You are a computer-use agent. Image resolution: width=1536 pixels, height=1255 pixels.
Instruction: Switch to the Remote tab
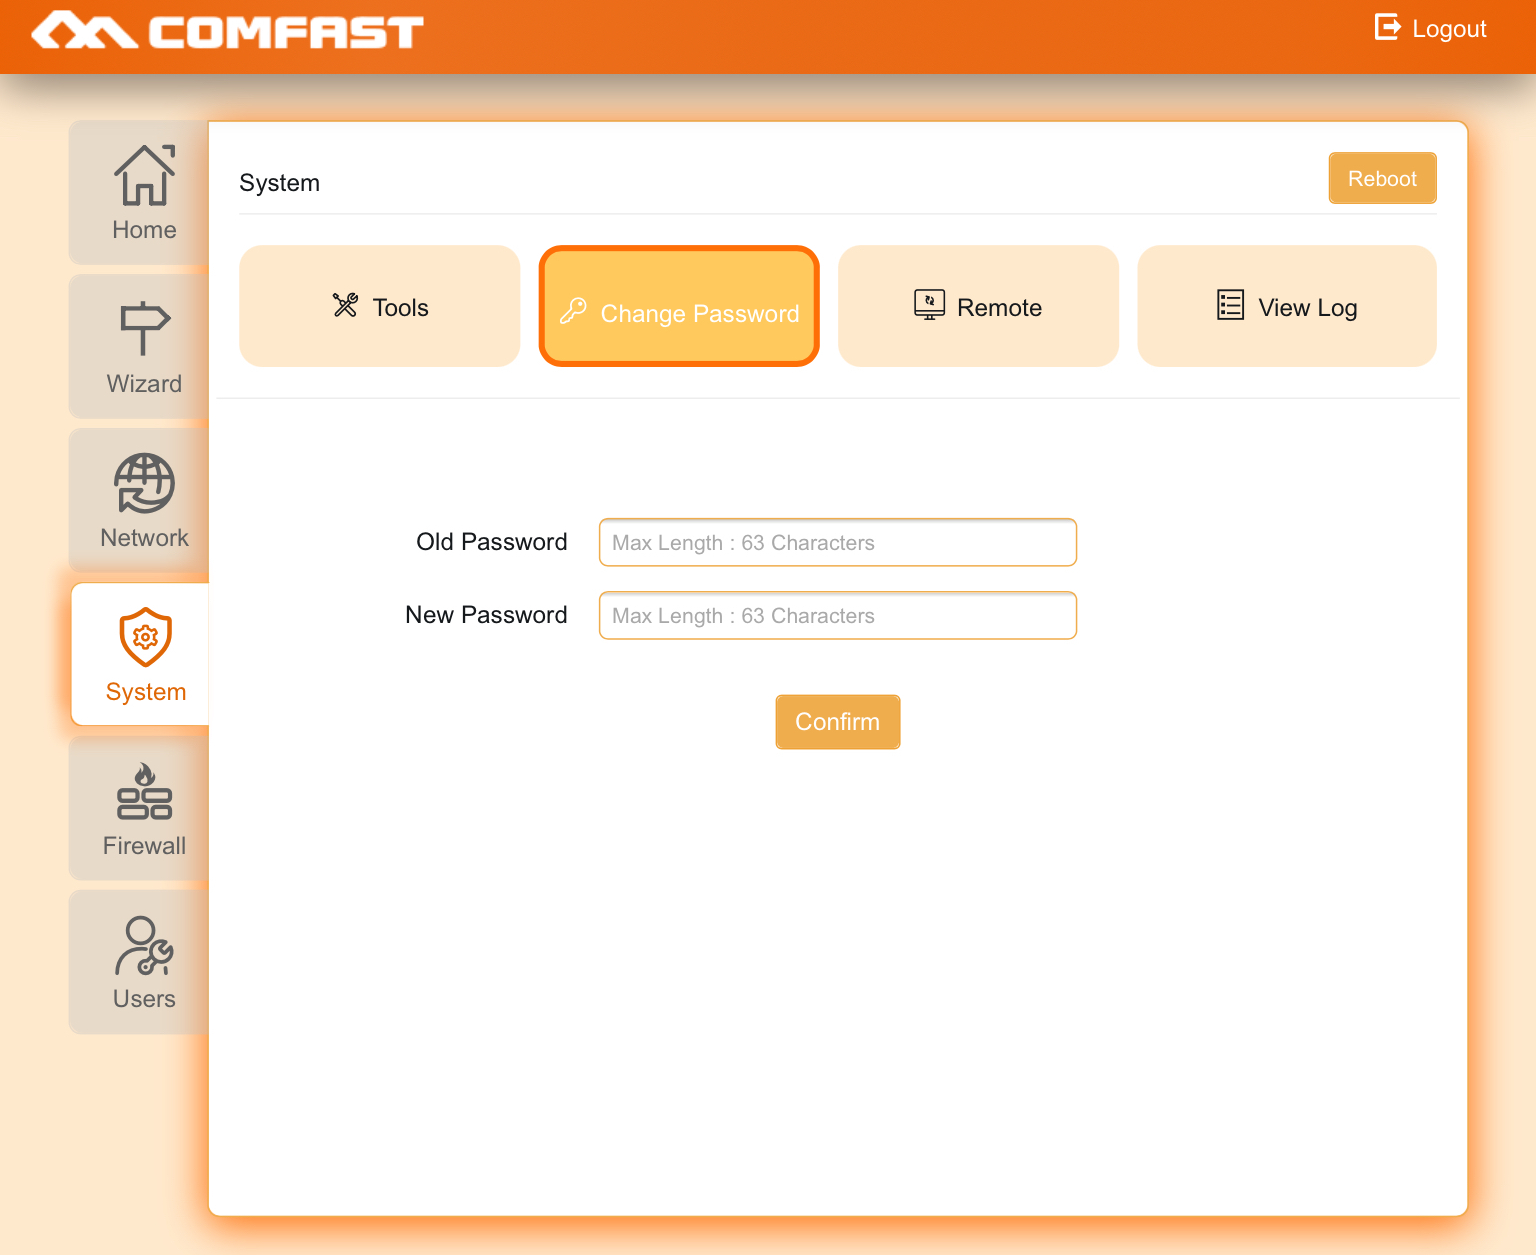978,306
